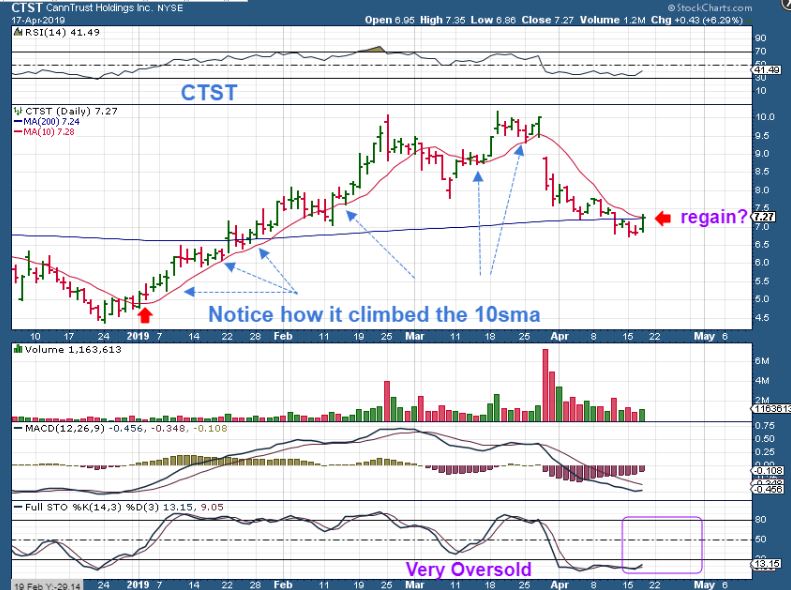
Task: Click the Feb label under the price panel
Action: [283, 336]
